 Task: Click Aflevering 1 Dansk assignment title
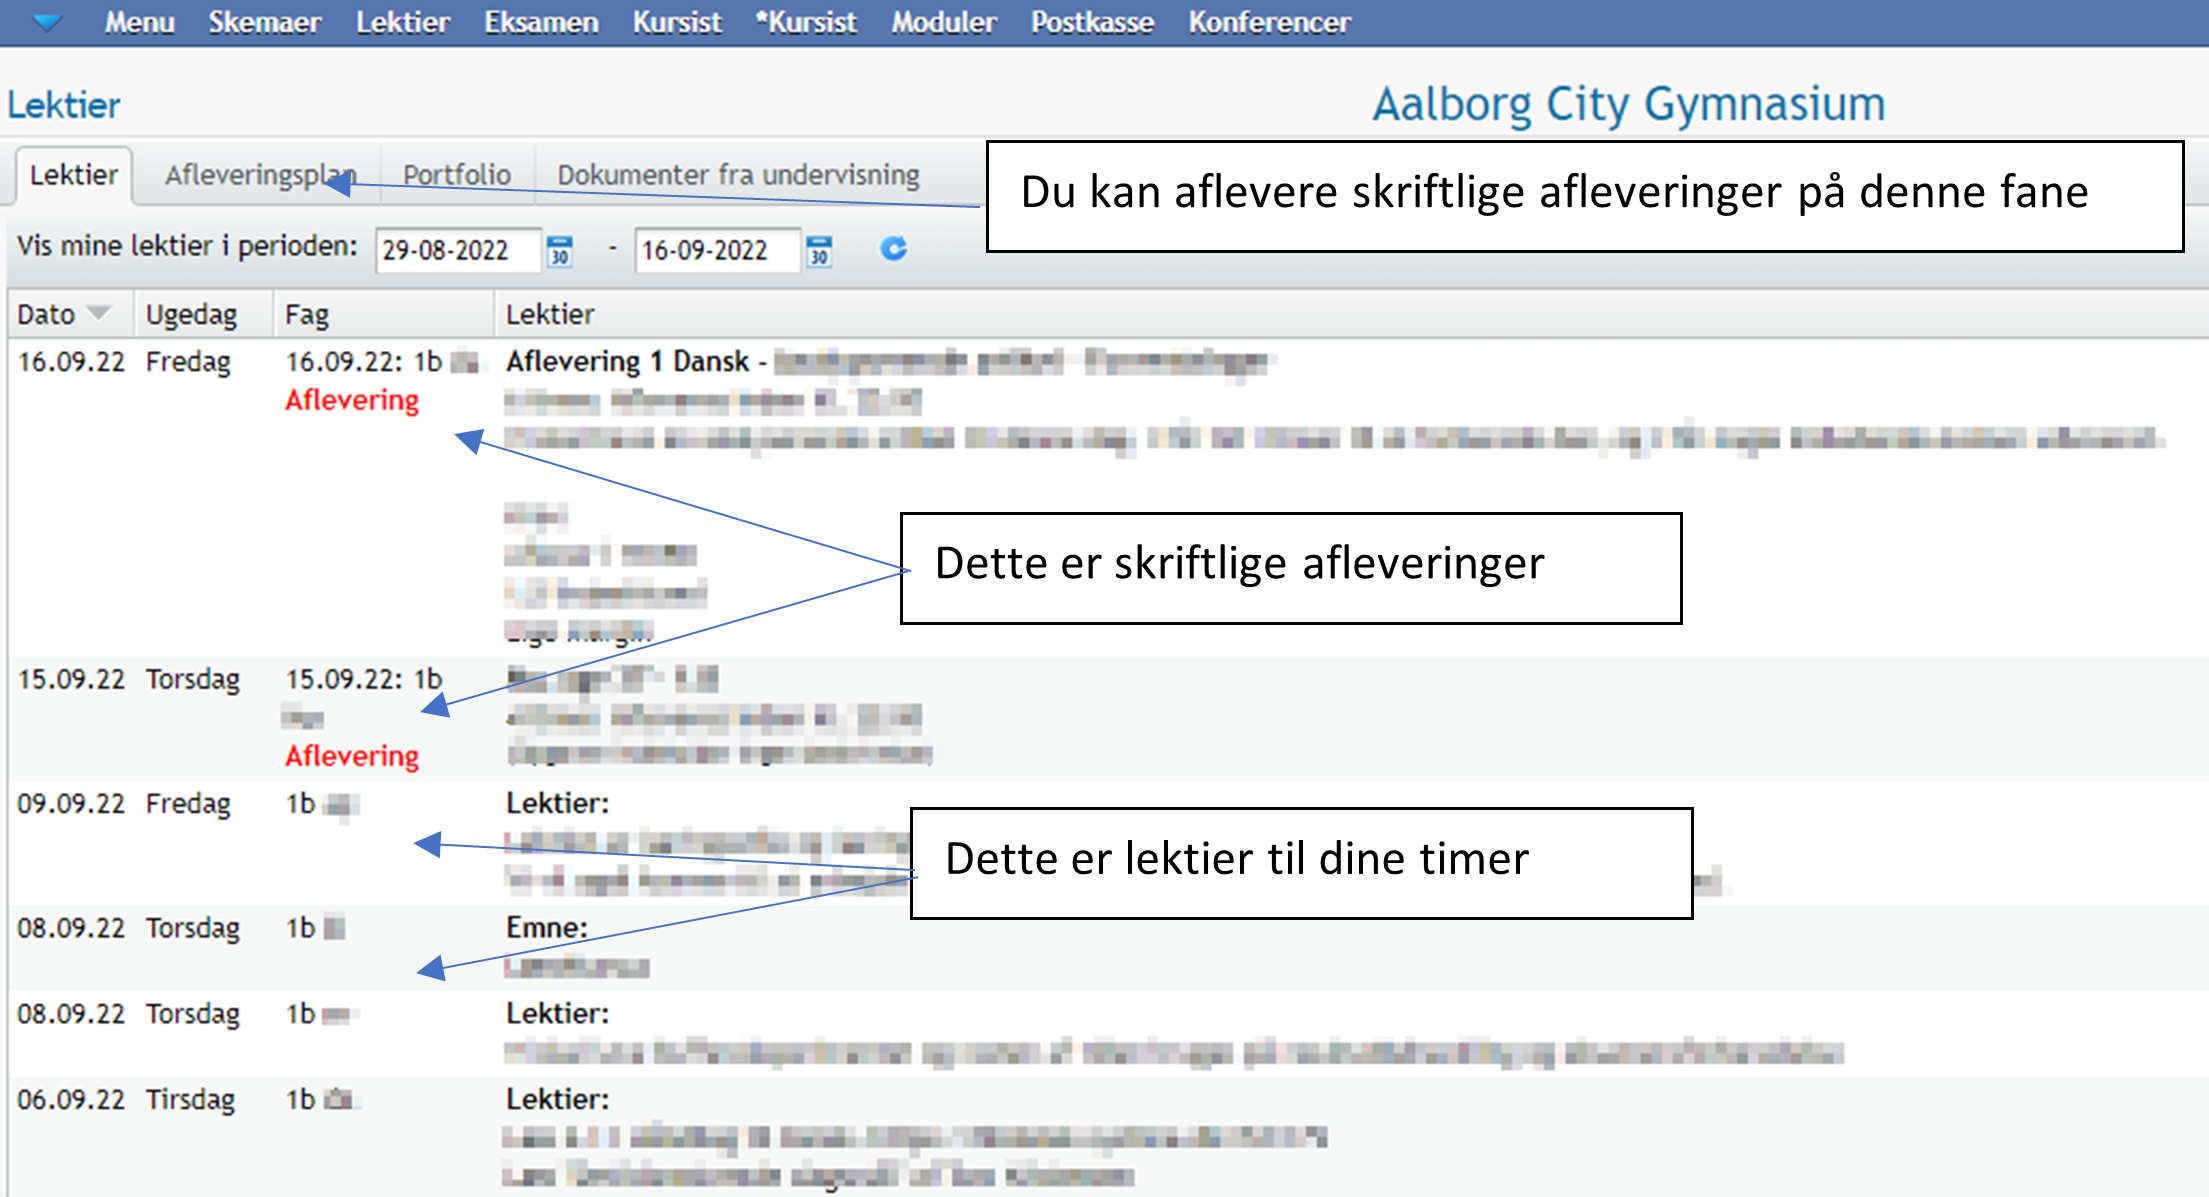point(627,361)
